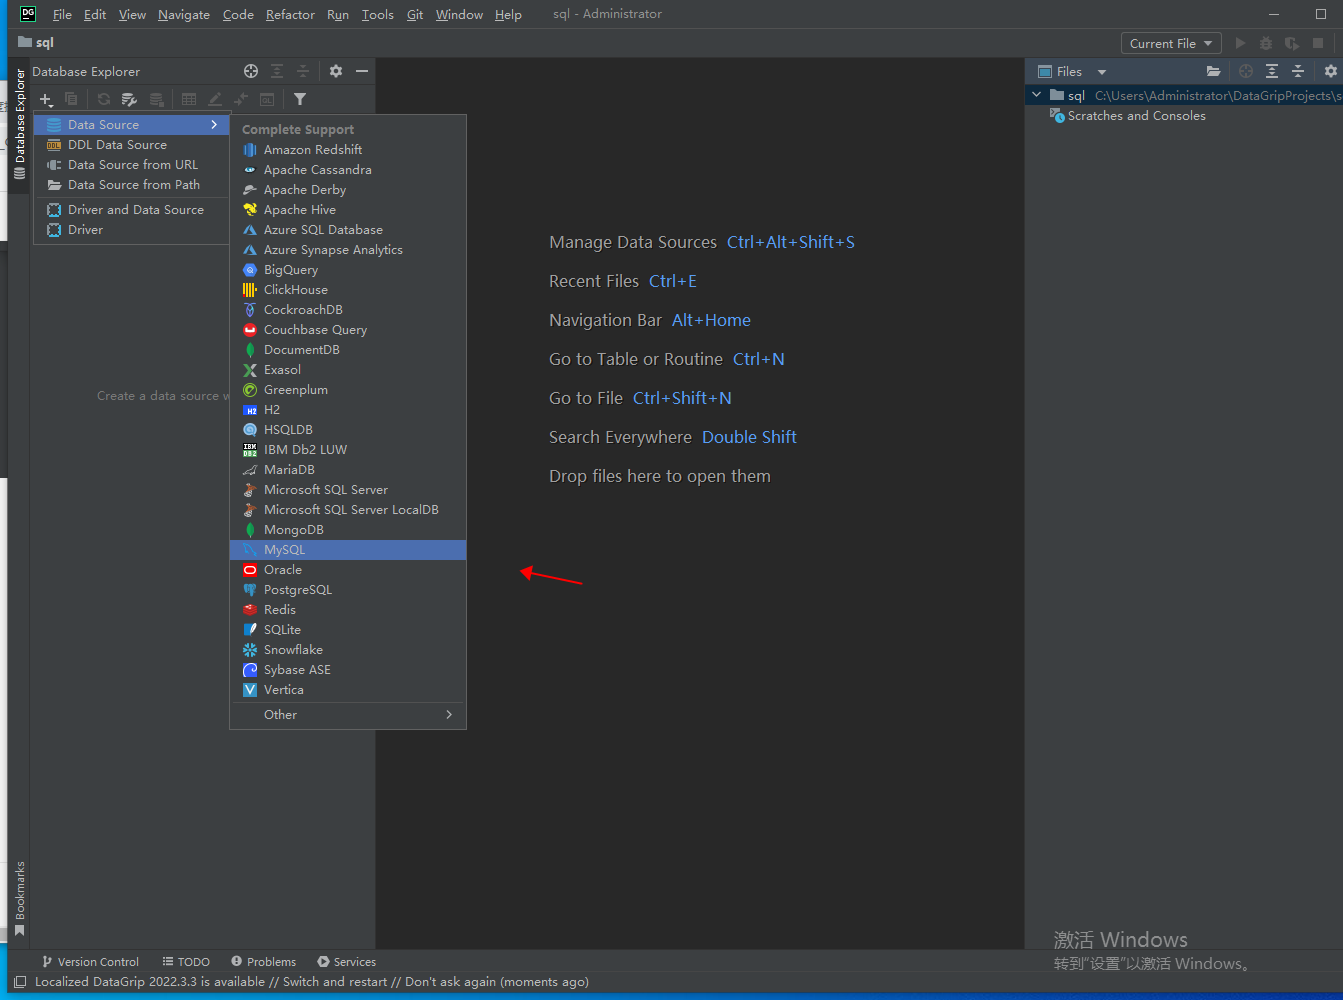Image resolution: width=1343 pixels, height=1000 pixels.
Task: Click the Select Opened File target icon in Database Explorer
Action: click(251, 71)
